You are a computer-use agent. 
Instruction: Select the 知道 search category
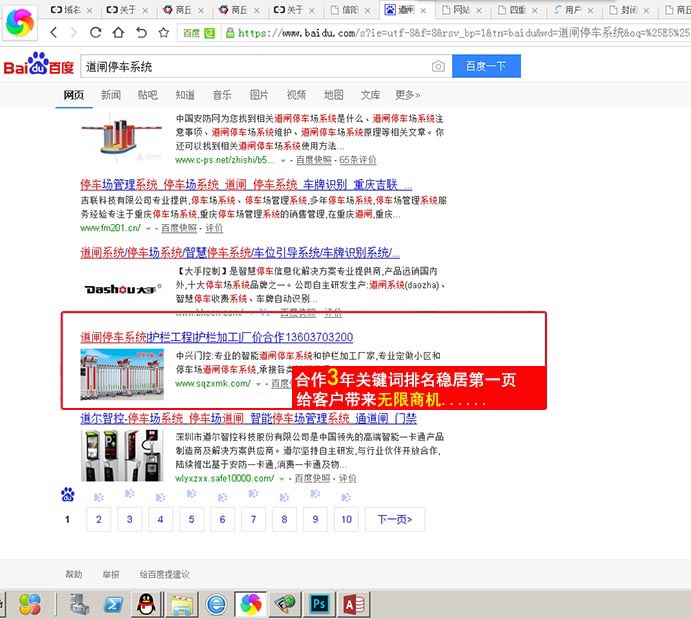pyautogui.click(x=185, y=95)
